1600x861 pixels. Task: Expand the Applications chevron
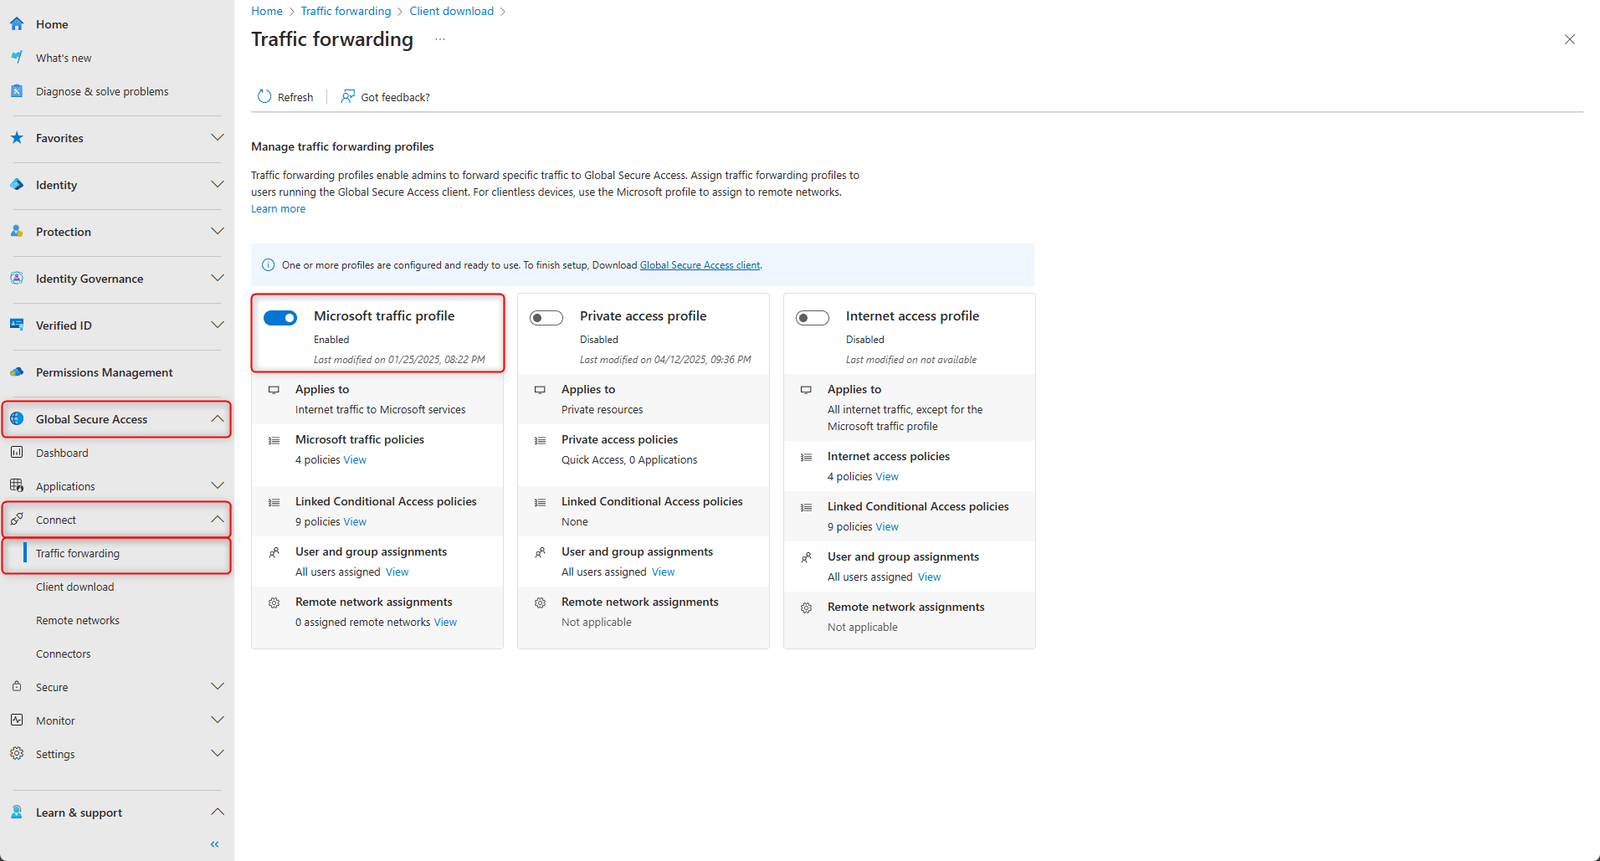pyautogui.click(x=217, y=486)
